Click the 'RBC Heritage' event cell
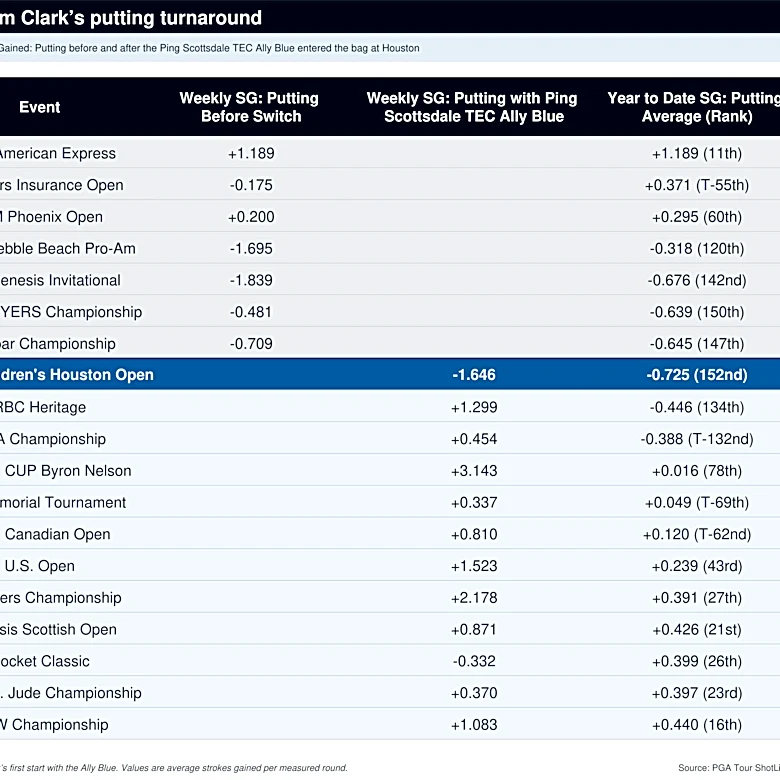 click(x=43, y=407)
